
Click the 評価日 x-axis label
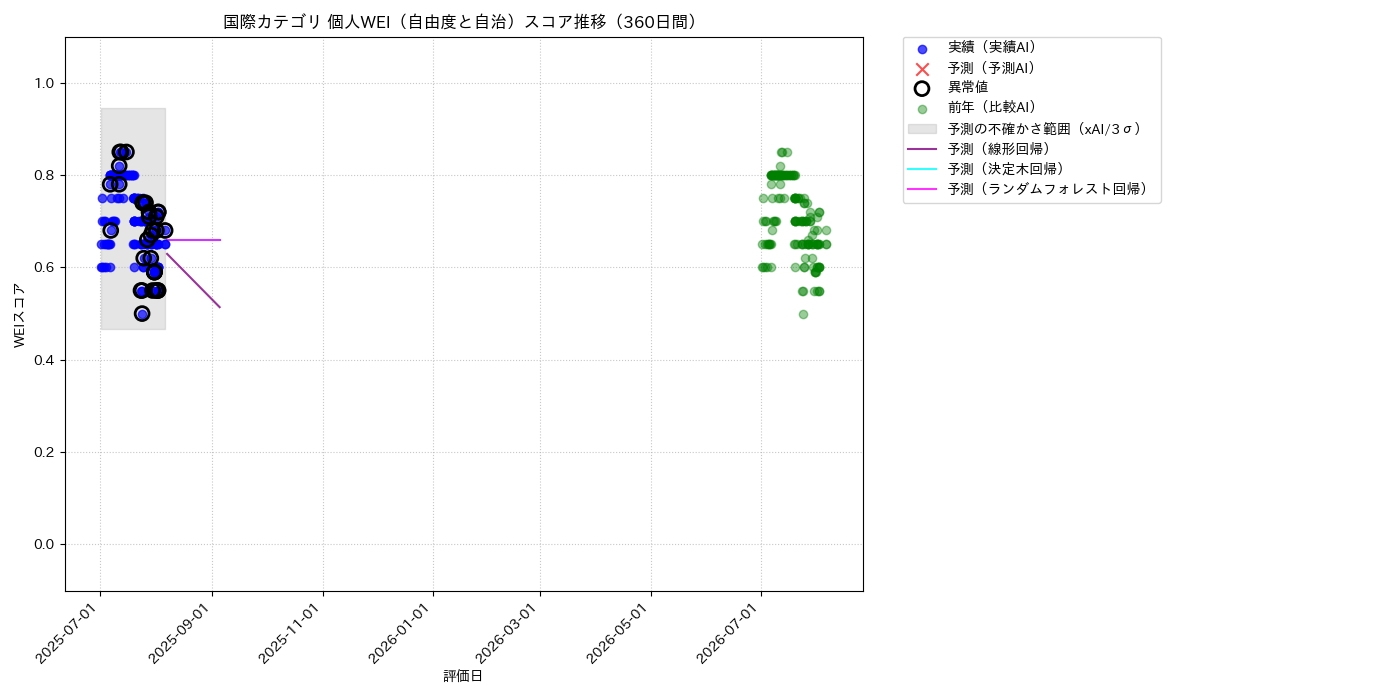pyautogui.click(x=463, y=676)
